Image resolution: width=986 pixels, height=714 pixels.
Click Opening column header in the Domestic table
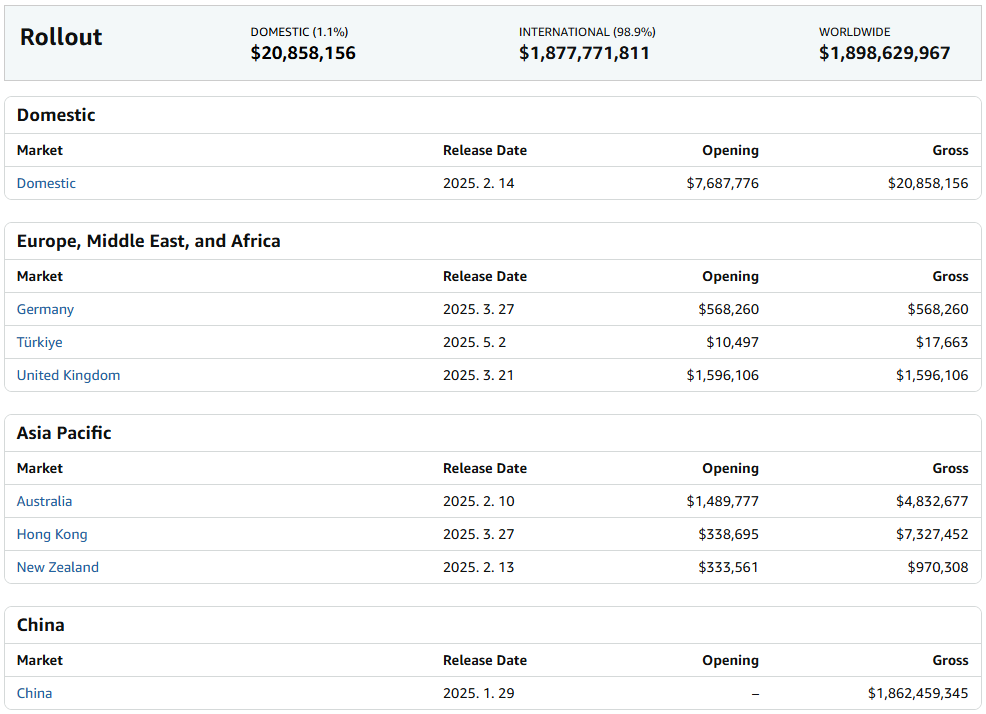[x=730, y=150]
